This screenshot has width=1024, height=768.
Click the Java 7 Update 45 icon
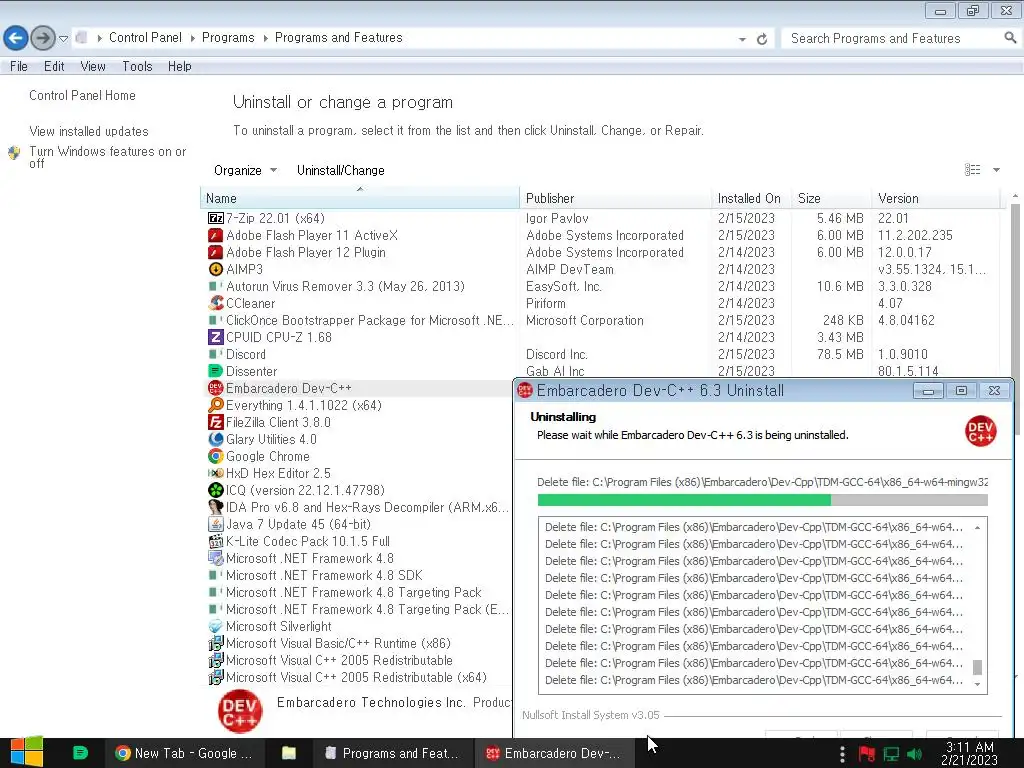pos(216,524)
